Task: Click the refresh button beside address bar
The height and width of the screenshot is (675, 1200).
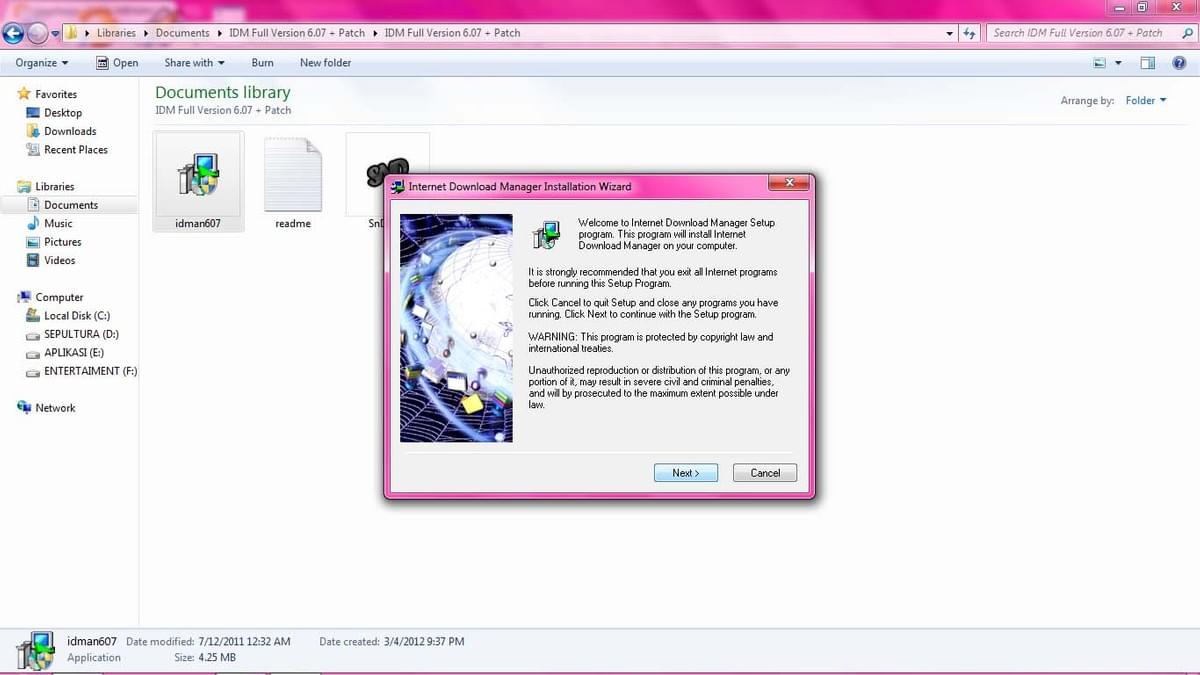Action: (968, 33)
